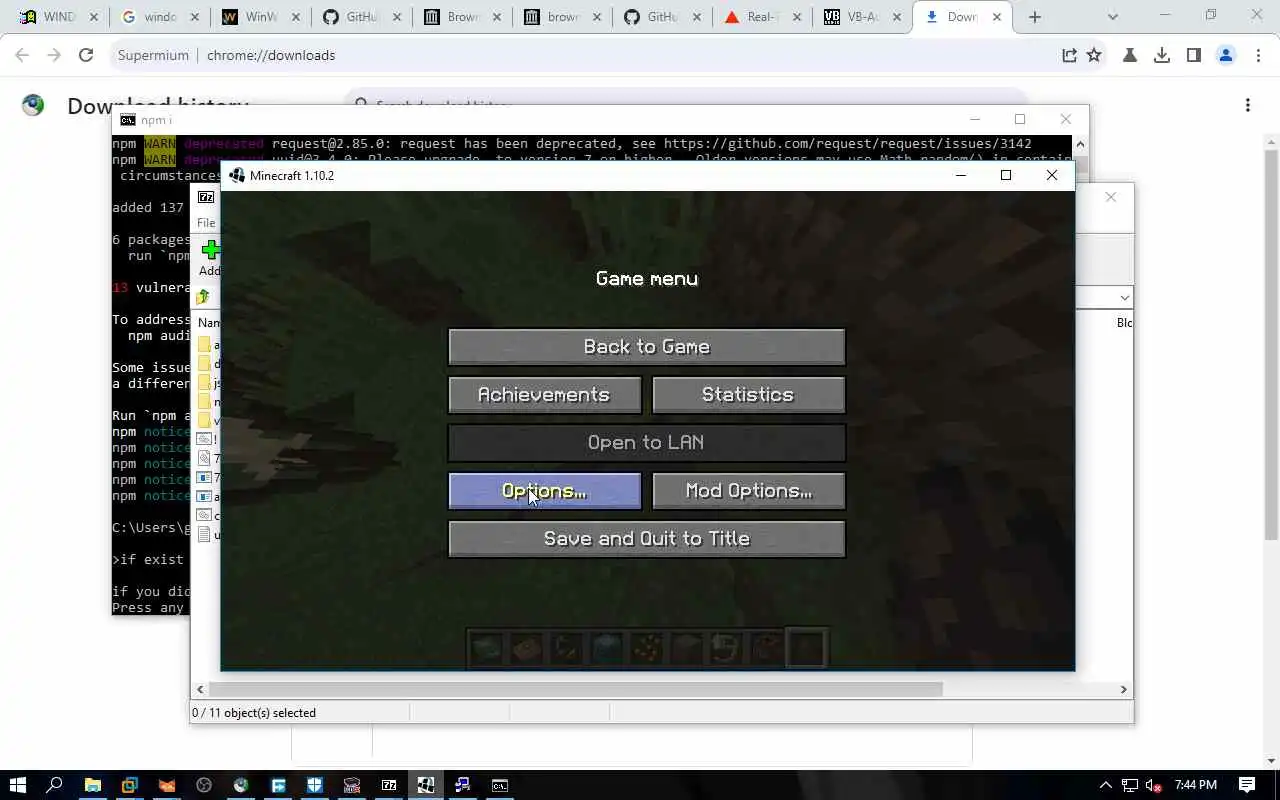Bookmark this page with the star icon

click(1094, 56)
